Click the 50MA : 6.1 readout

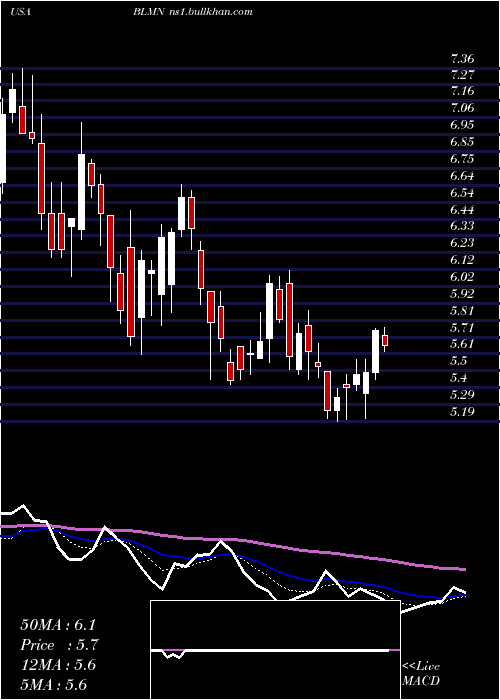coord(58,625)
